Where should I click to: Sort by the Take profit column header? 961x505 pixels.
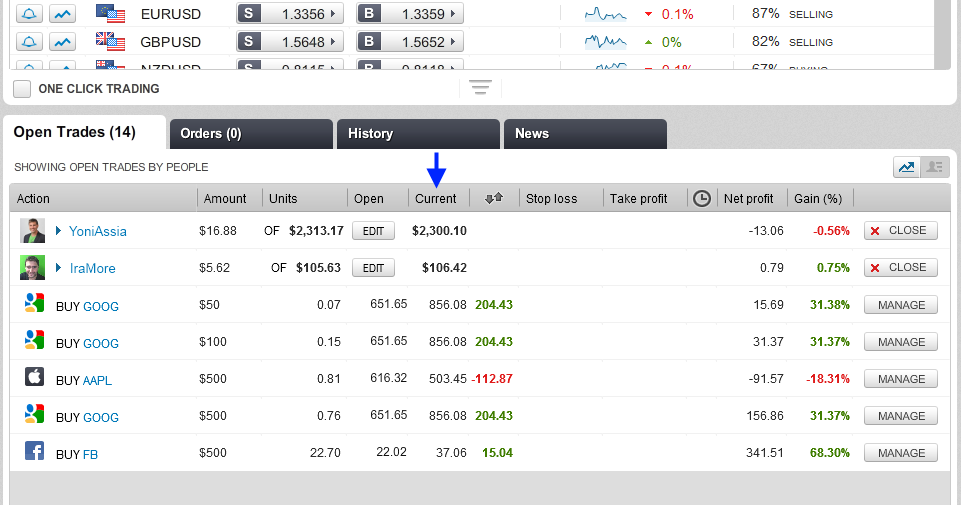click(x=638, y=199)
